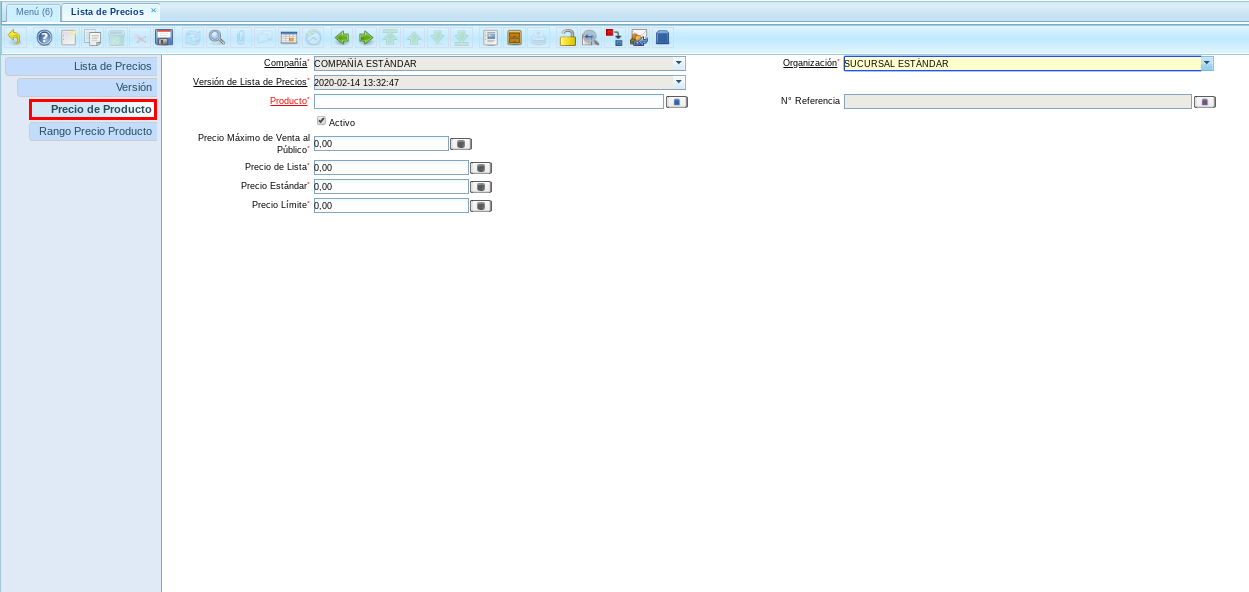Open calculator for Precio de Lista
This screenshot has height=592, width=1249.
coord(481,168)
